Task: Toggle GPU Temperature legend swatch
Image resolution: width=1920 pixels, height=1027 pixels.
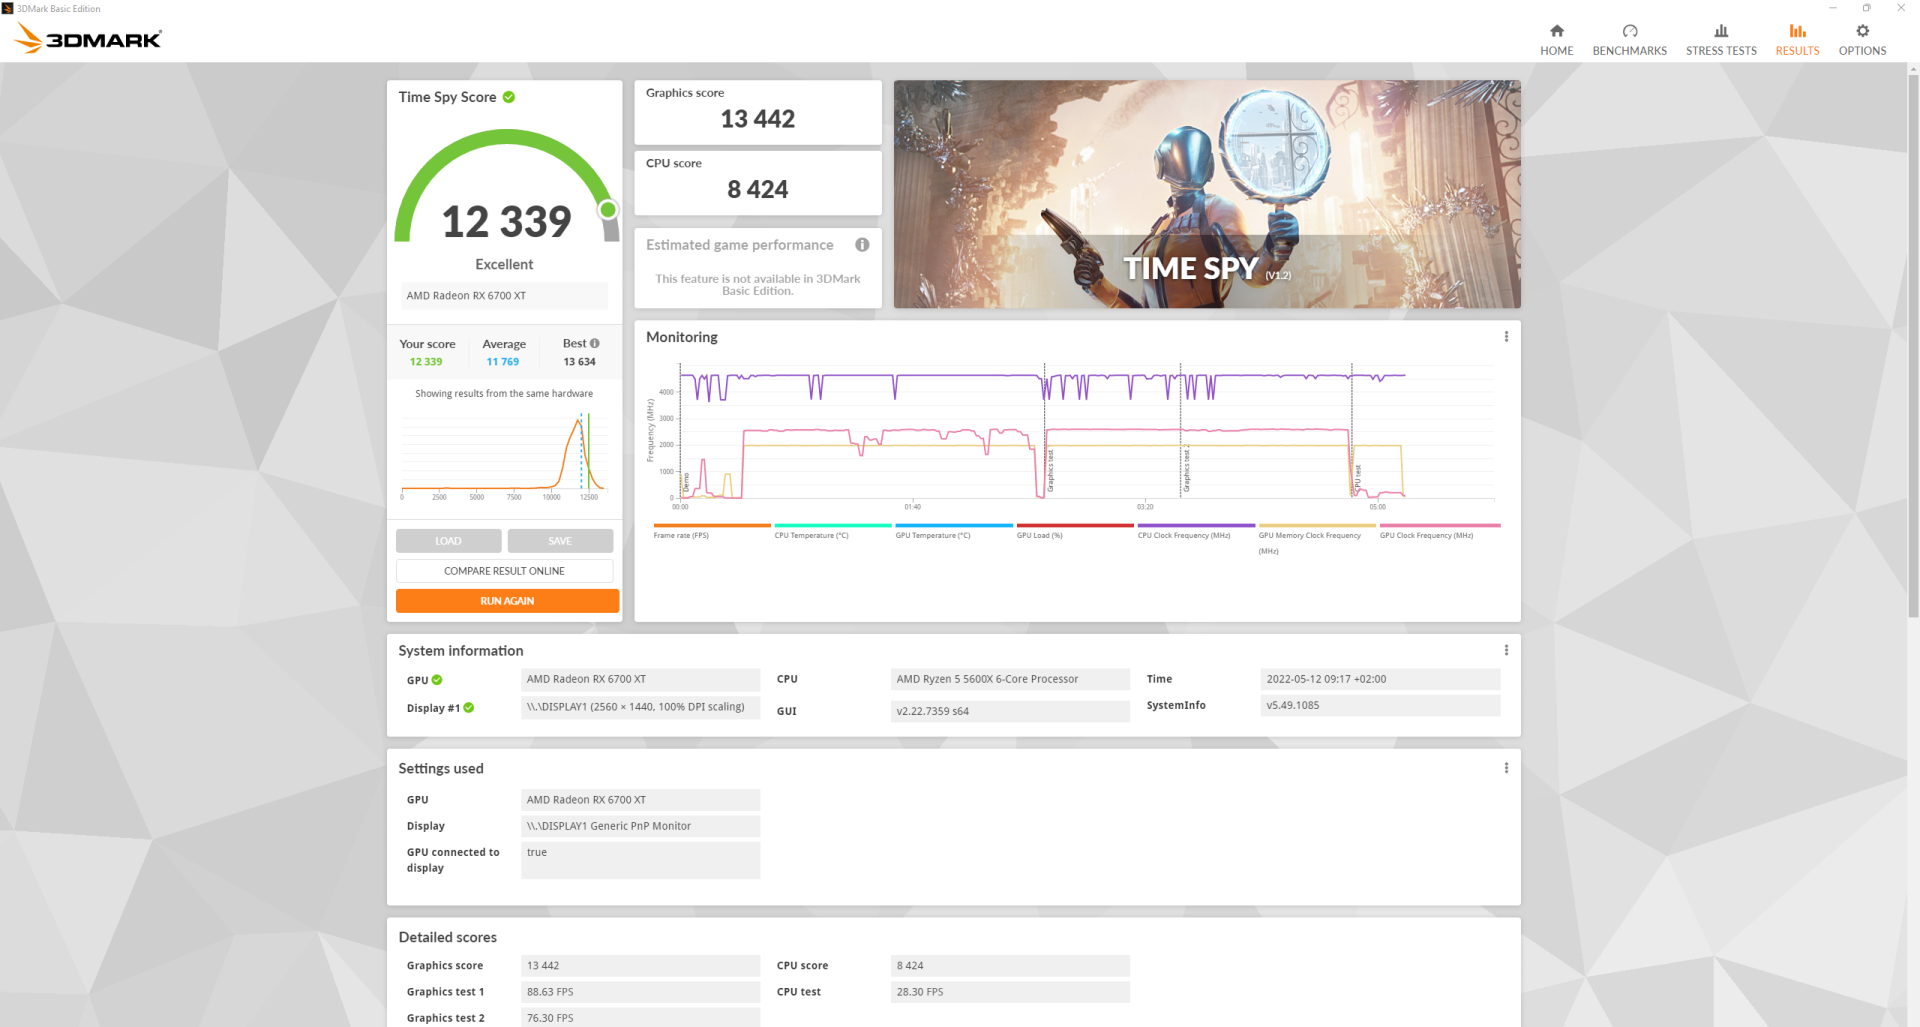Action: tap(954, 525)
